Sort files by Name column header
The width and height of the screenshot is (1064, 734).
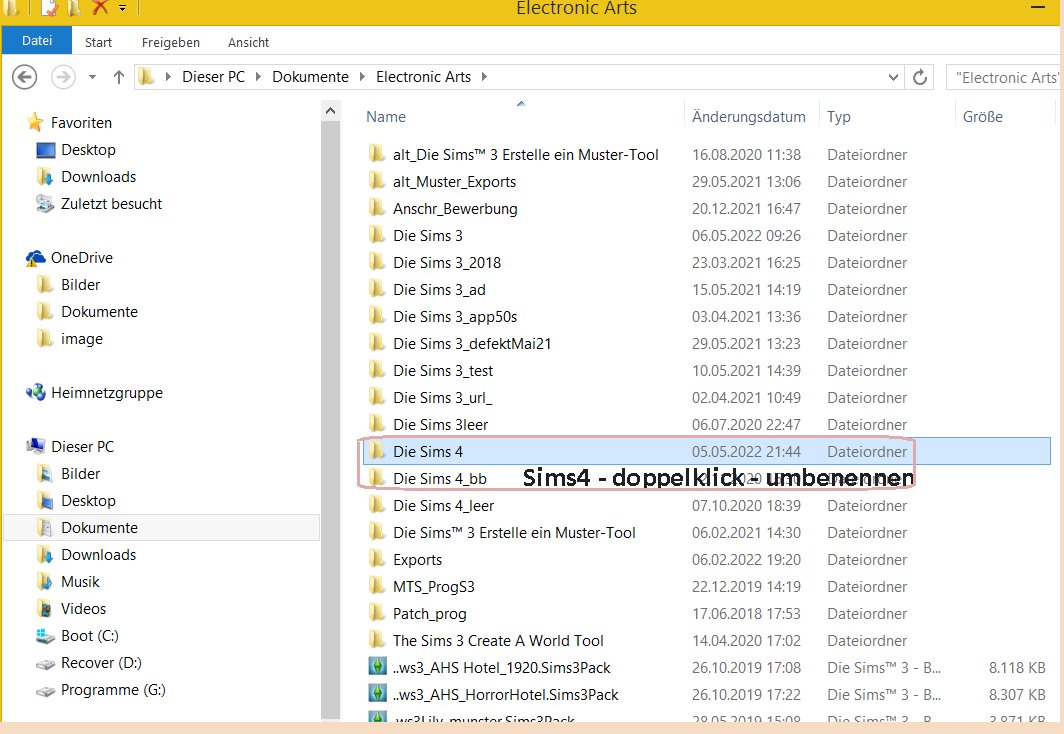click(386, 117)
